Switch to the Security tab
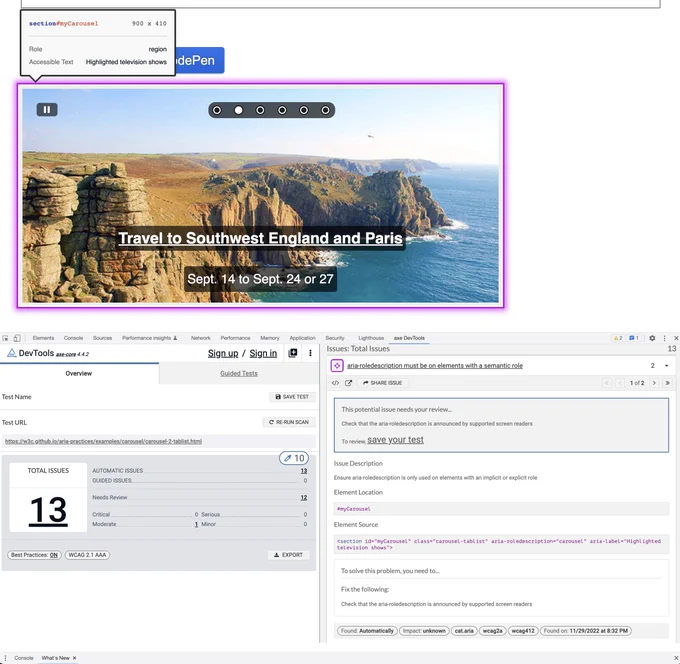680x664 pixels. tap(335, 338)
